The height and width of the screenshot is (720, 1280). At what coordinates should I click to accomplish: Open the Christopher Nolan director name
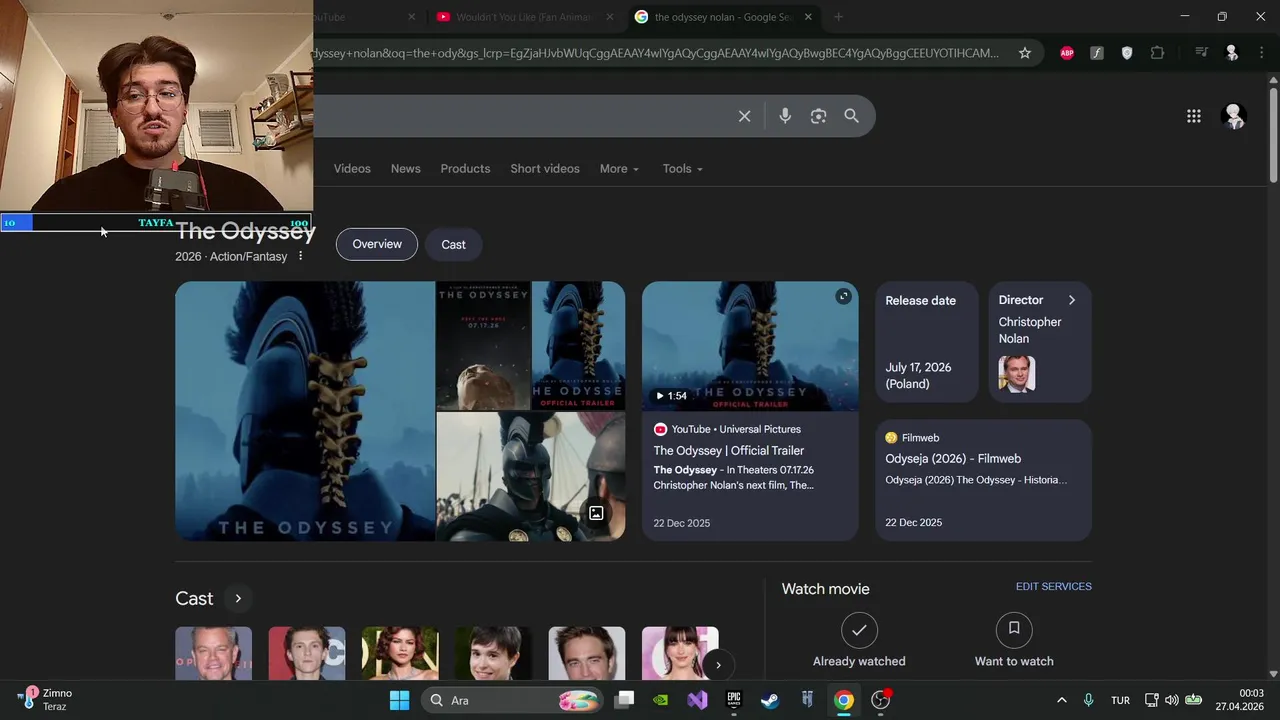coord(1029,330)
